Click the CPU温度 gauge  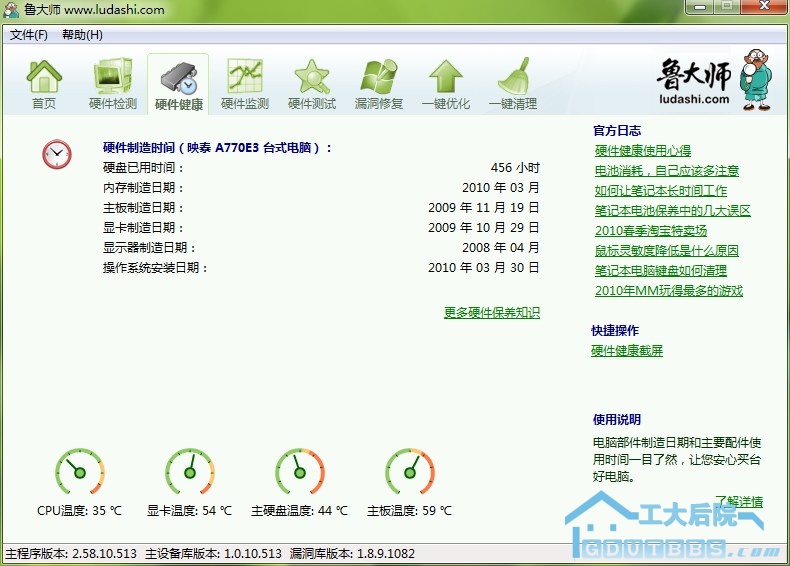80,472
